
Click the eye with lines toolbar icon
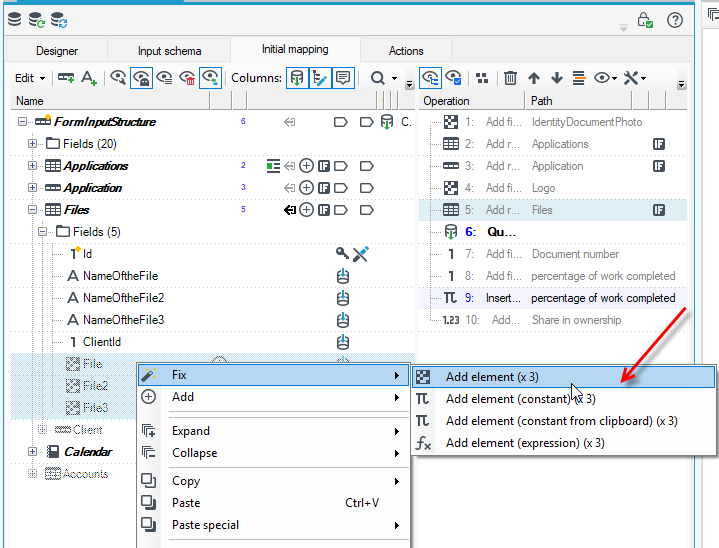[x=164, y=78]
